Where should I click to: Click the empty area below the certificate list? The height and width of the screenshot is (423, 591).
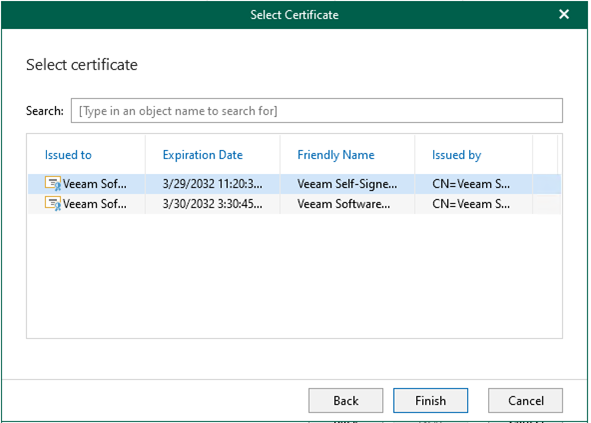click(x=294, y=275)
